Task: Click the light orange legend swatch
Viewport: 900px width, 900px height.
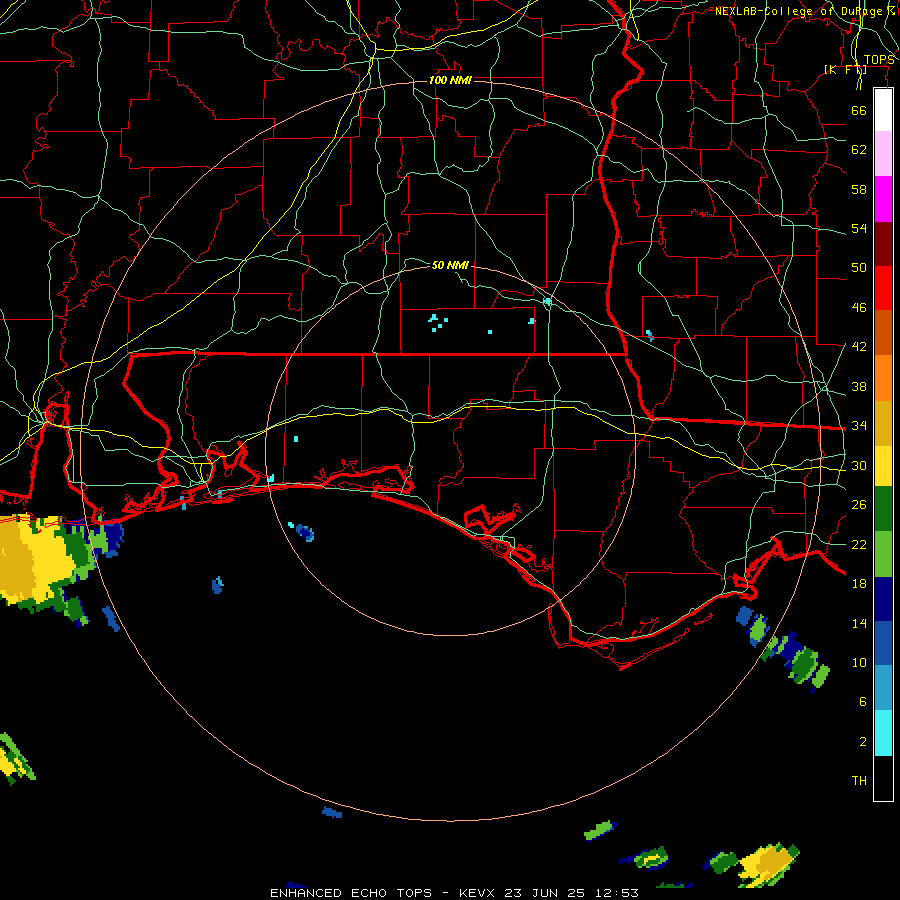Action: coord(883,378)
